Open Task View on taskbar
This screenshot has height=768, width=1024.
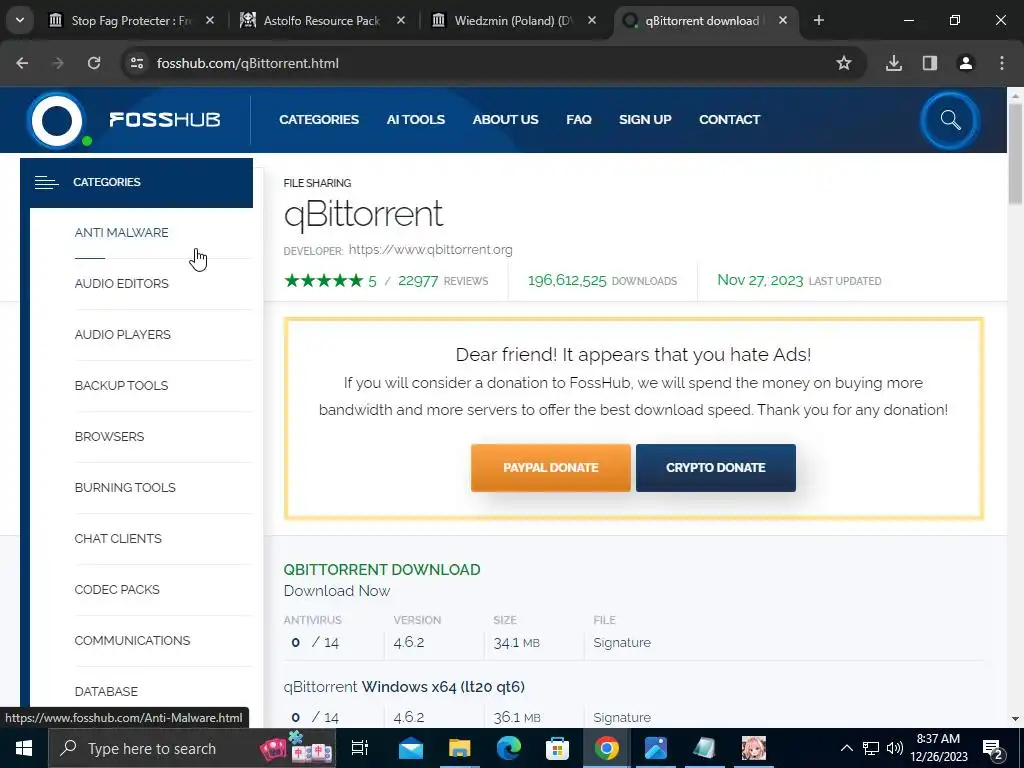pyautogui.click(x=360, y=748)
